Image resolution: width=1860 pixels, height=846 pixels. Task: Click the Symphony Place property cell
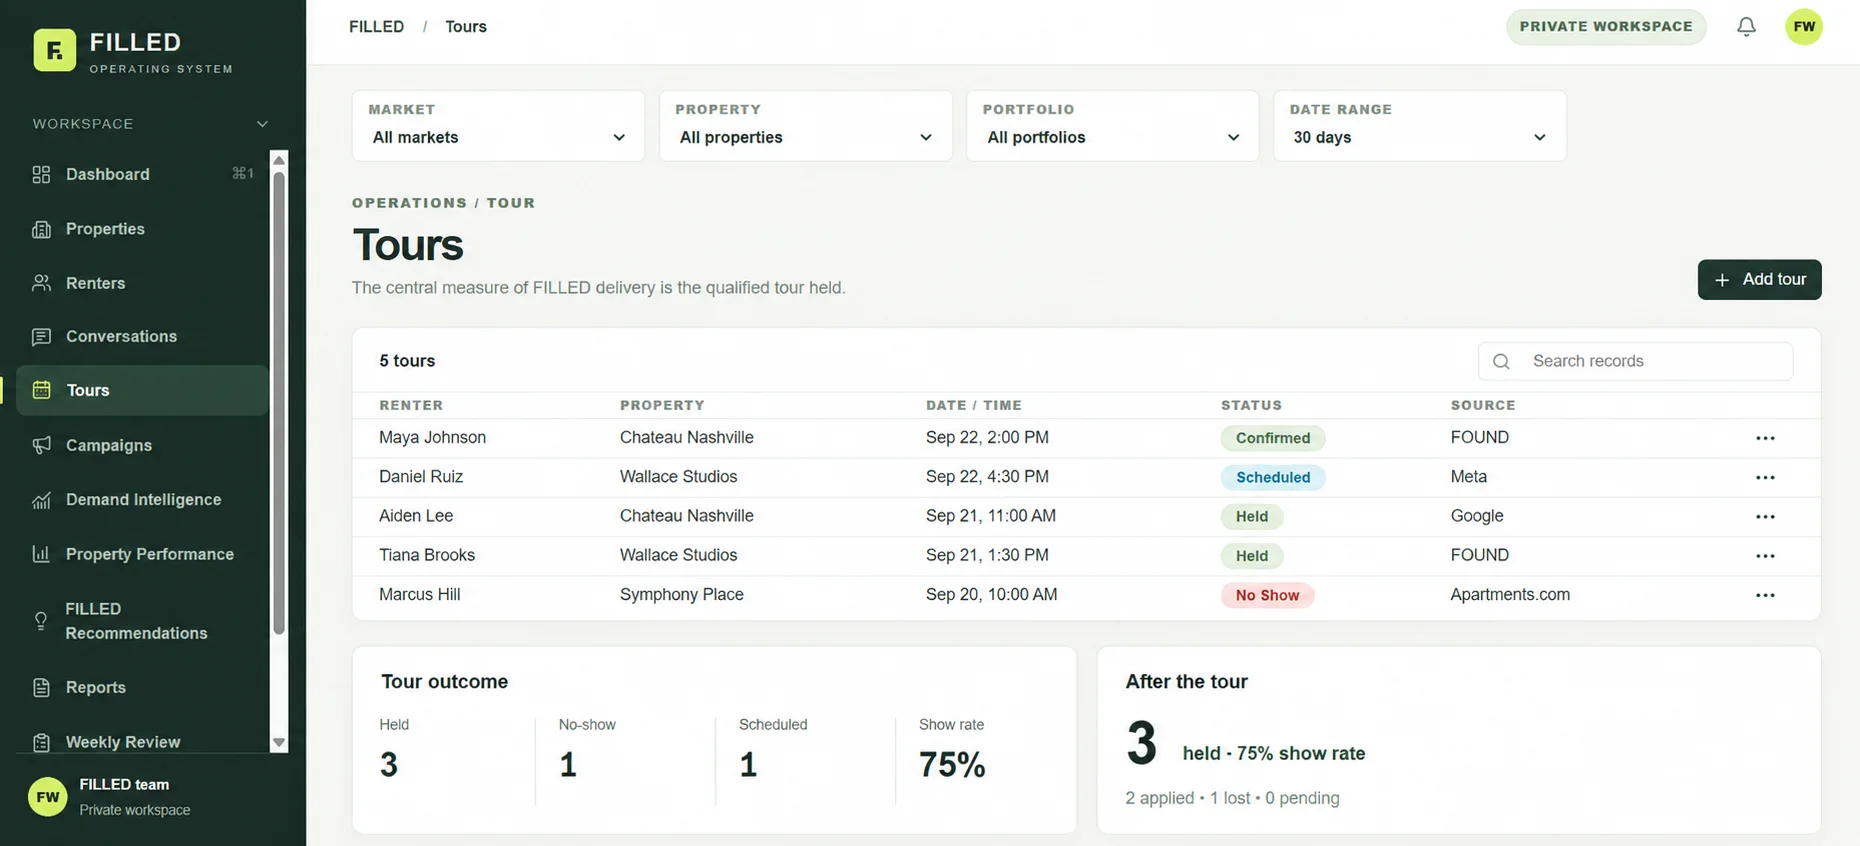click(682, 595)
